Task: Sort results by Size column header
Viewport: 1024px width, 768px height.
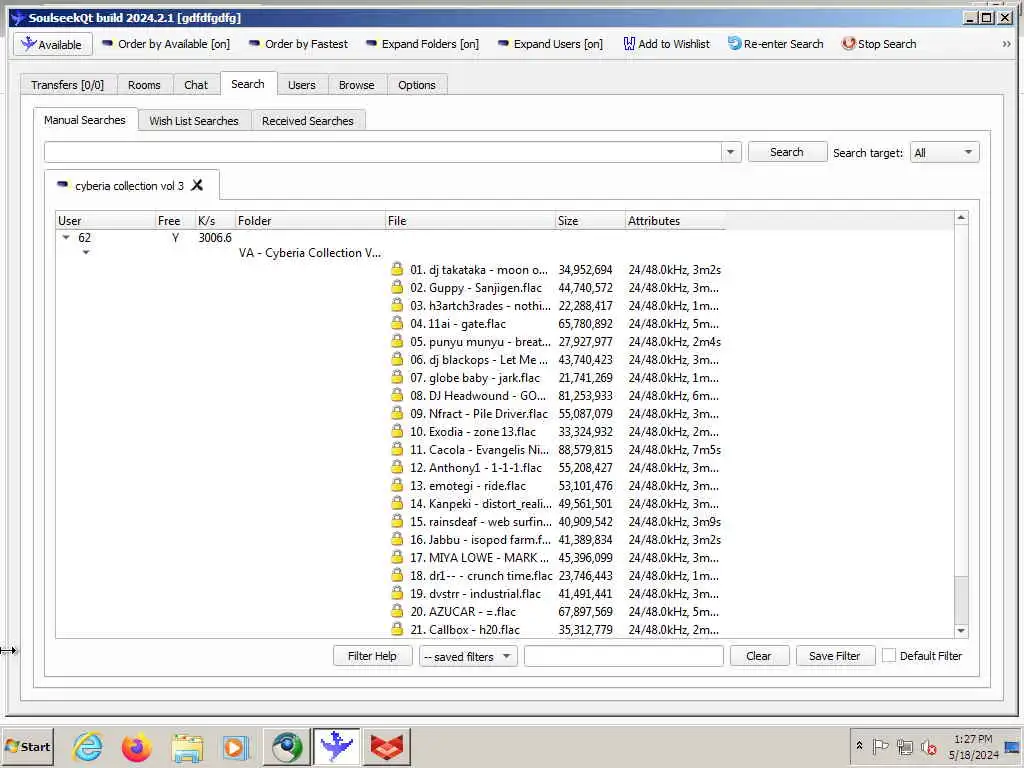Action: point(590,221)
